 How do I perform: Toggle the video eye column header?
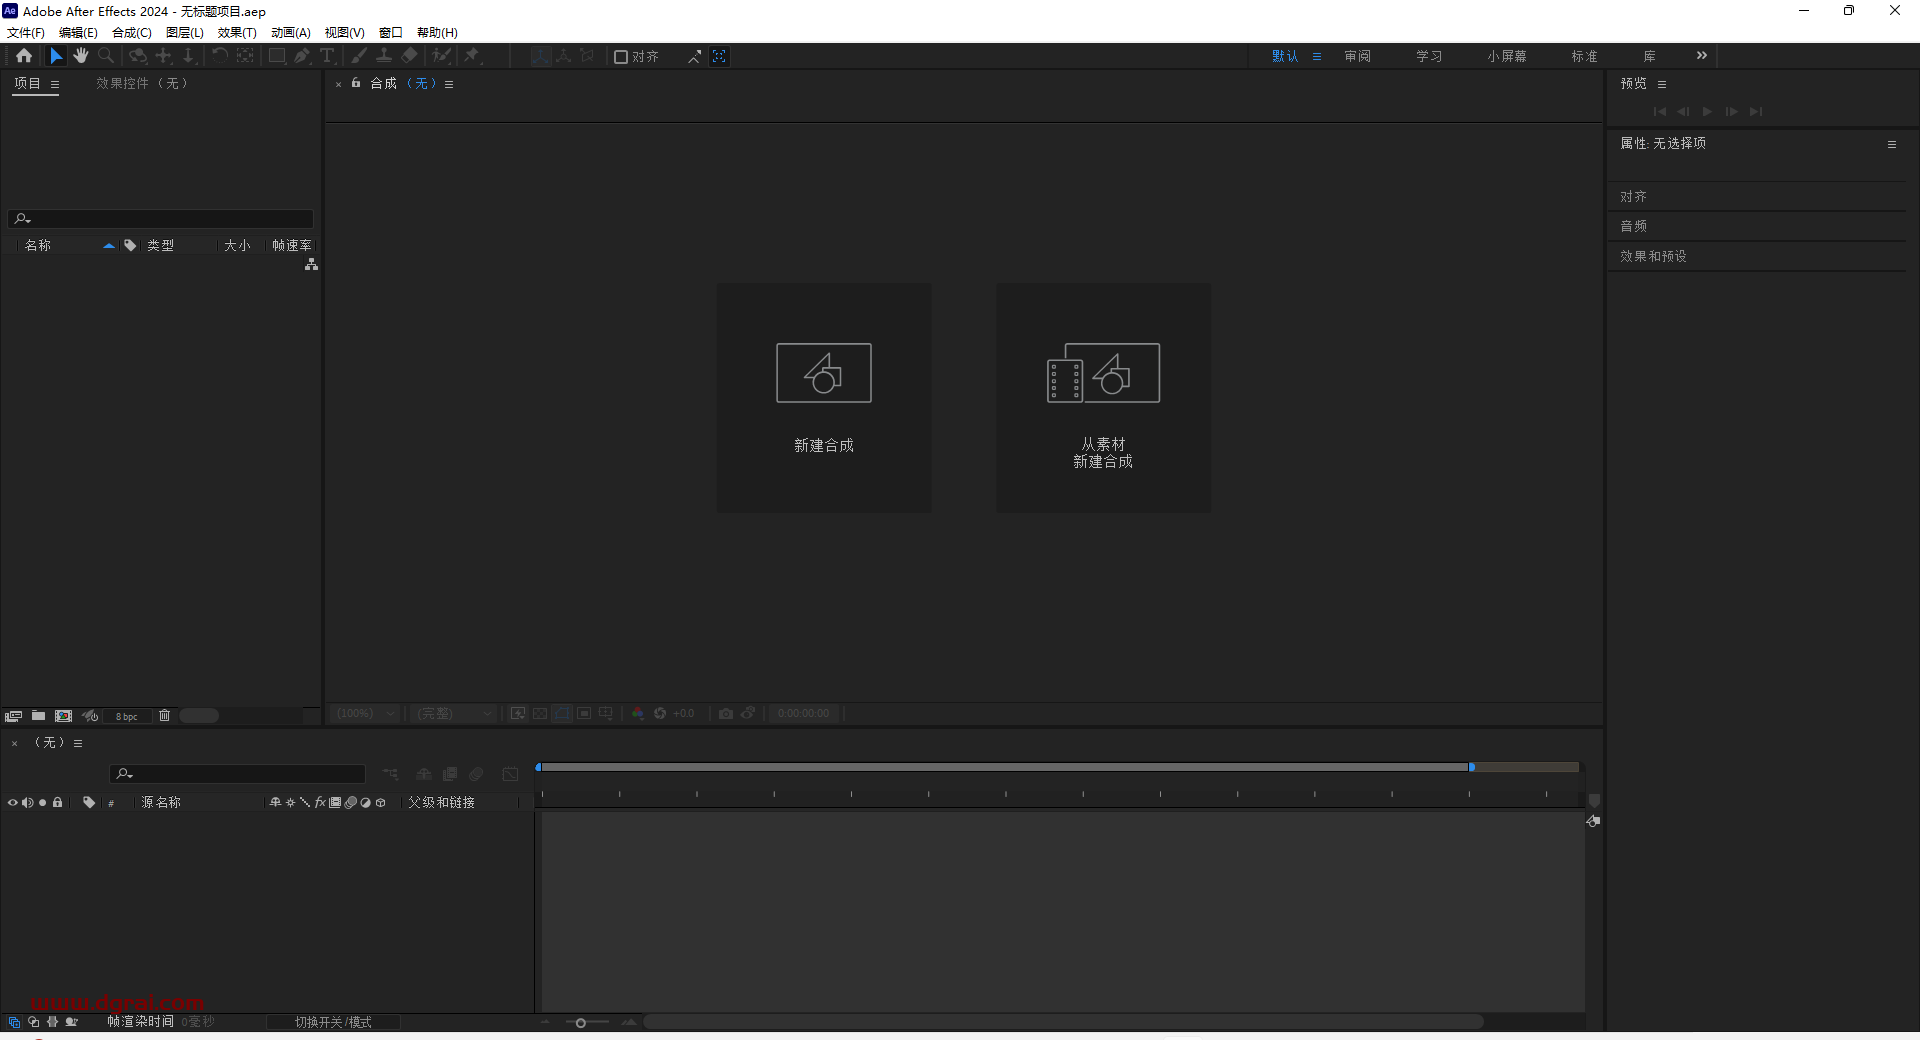(x=13, y=802)
